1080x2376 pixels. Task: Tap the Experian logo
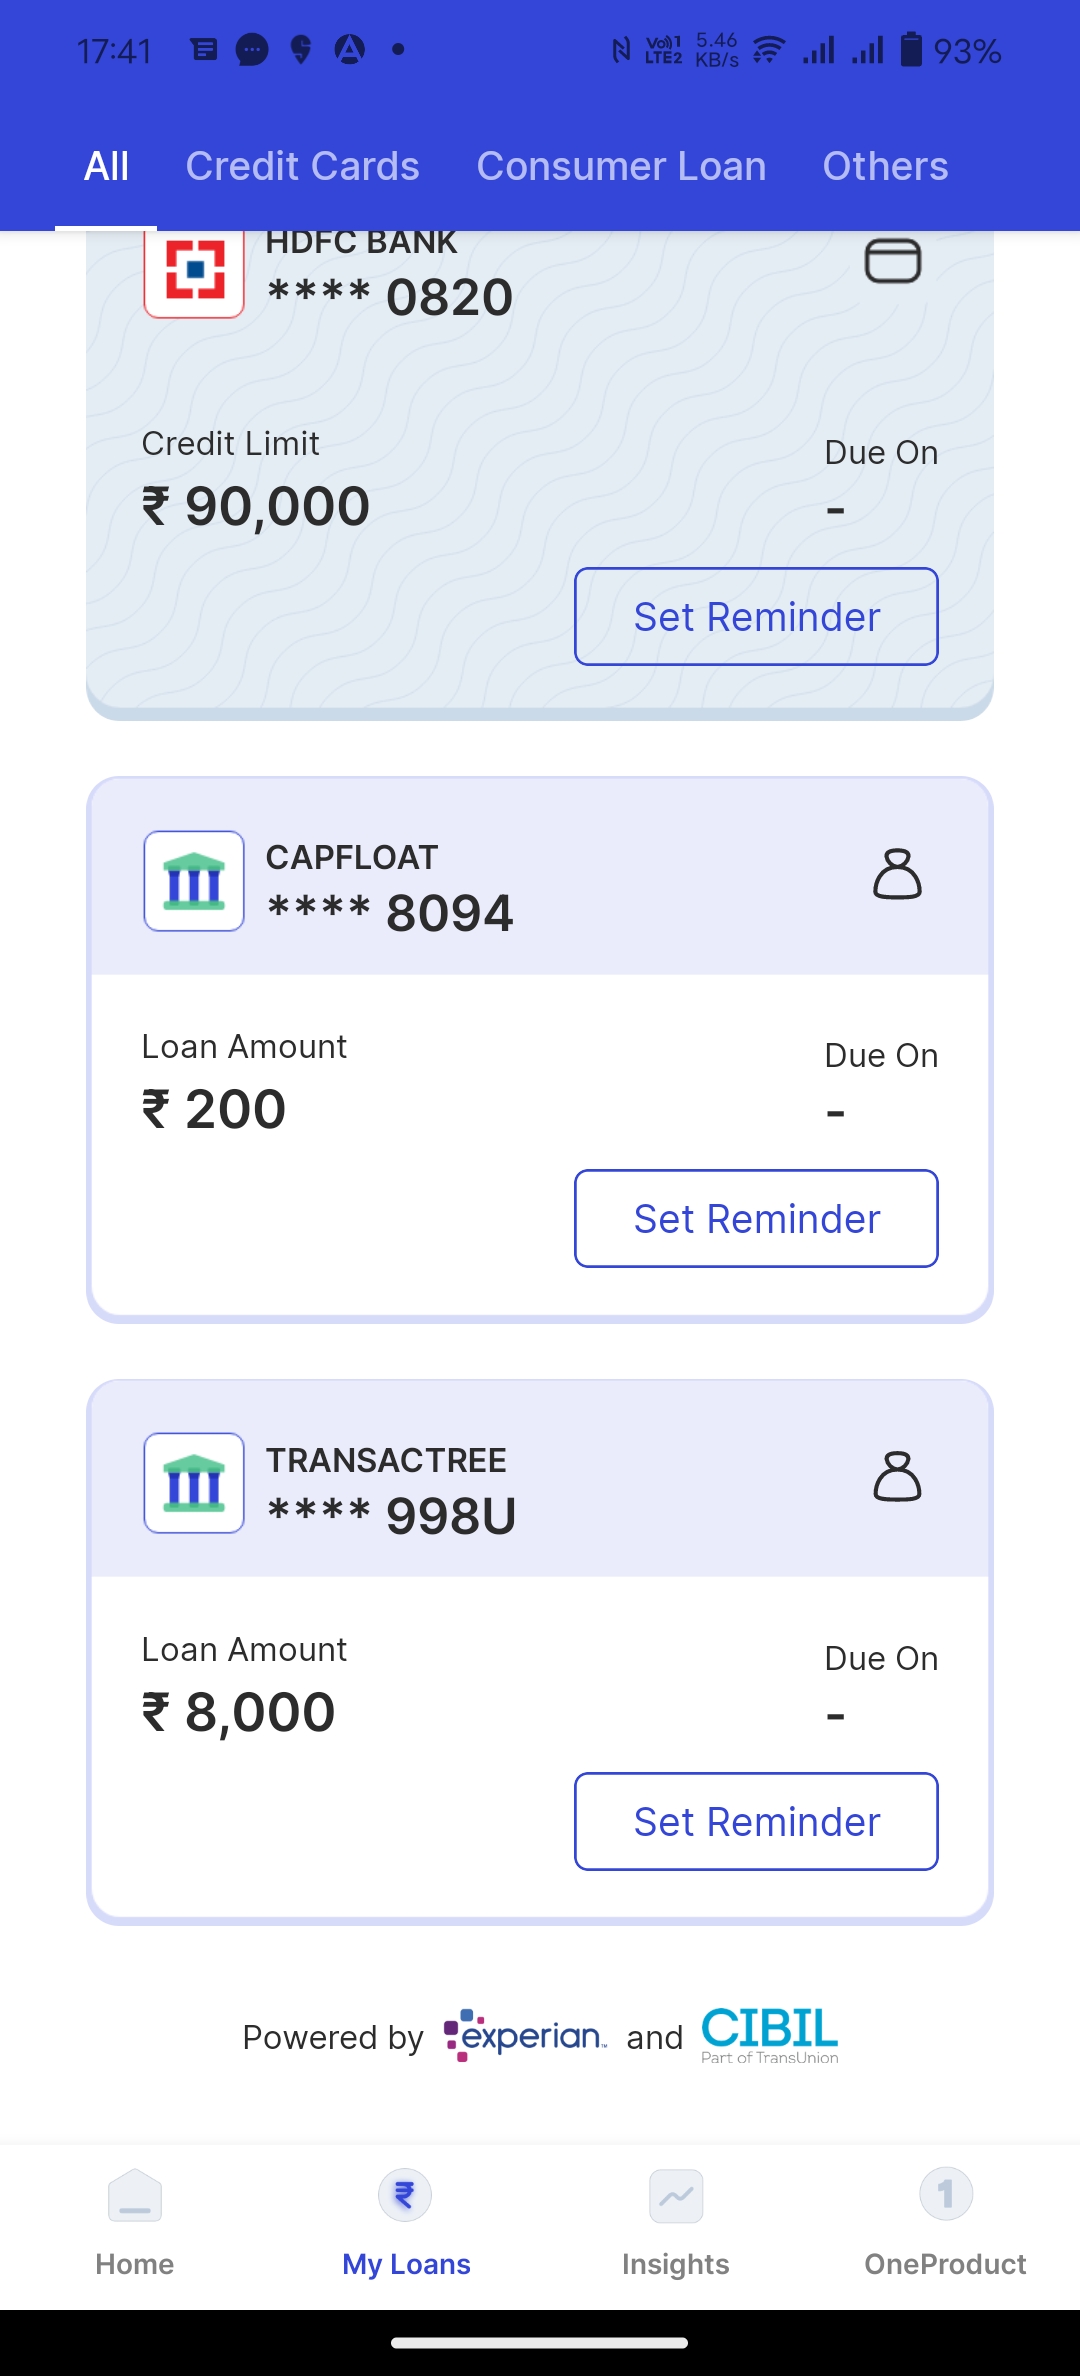[x=525, y=2035]
